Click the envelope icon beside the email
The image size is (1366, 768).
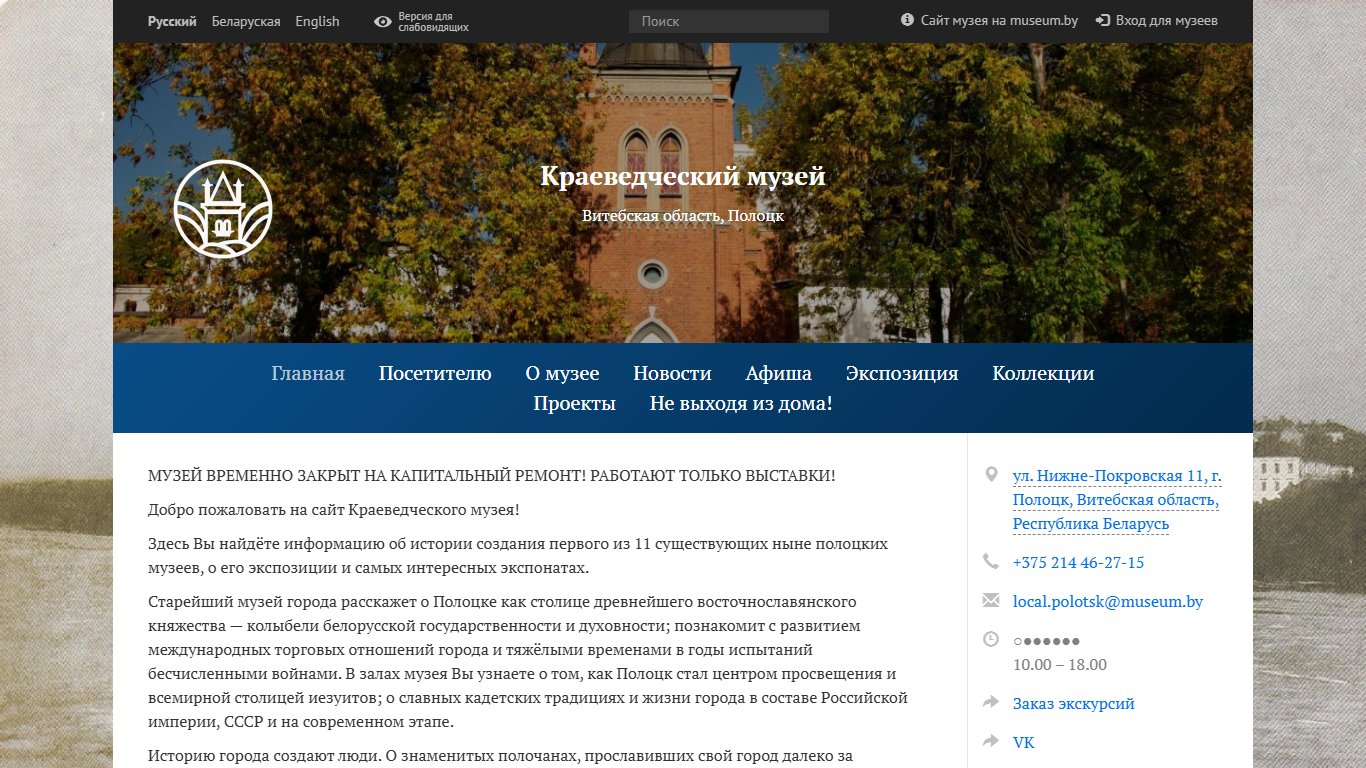point(991,600)
